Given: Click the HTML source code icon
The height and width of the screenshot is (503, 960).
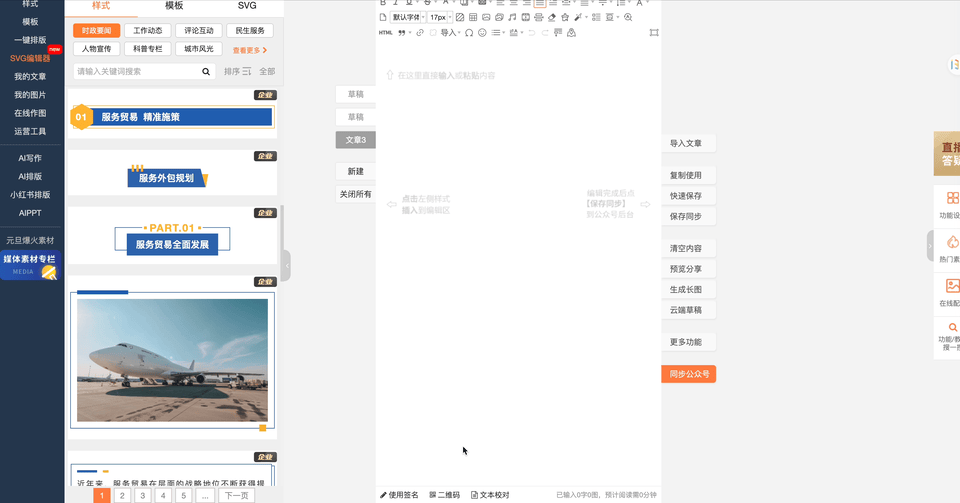Looking at the screenshot, I should (385, 33).
